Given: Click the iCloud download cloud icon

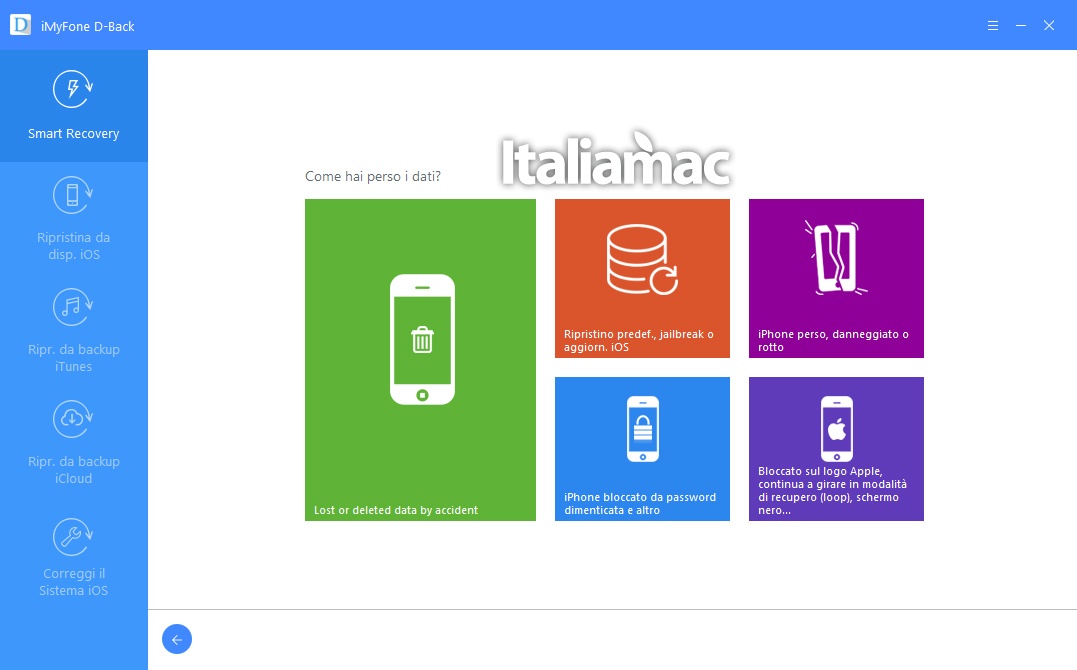Looking at the screenshot, I should (73, 419).
